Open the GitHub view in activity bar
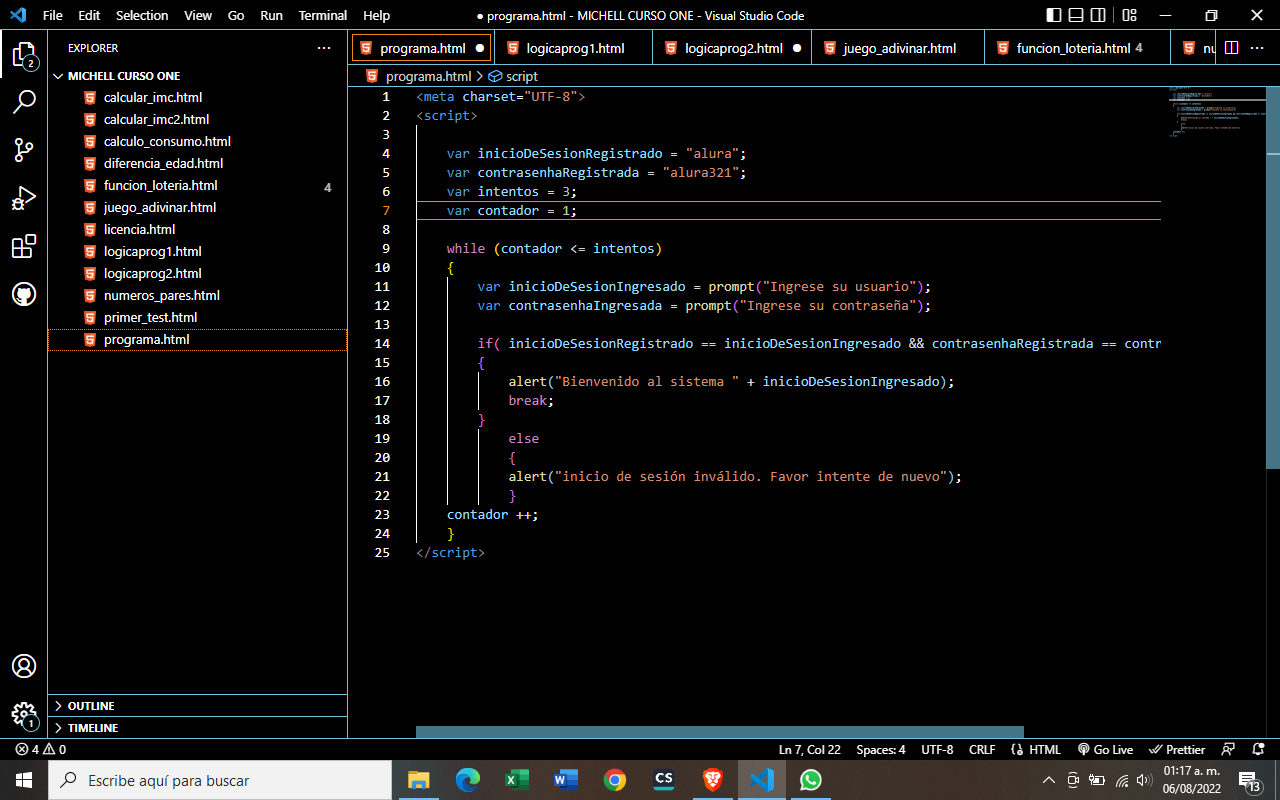 (x=24, y=294)
